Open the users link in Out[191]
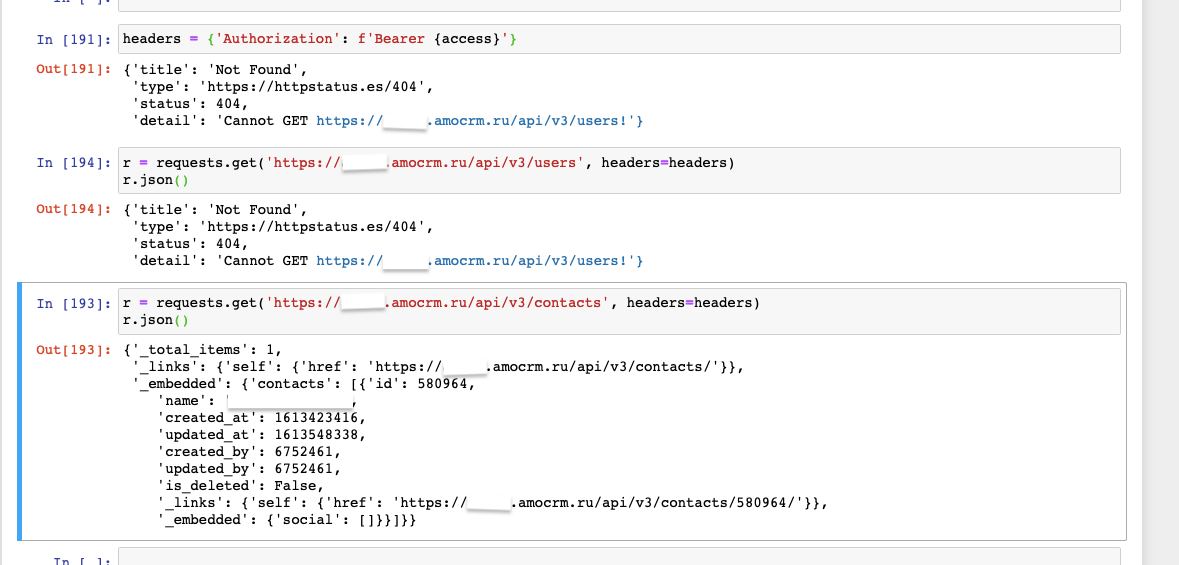This screenshot has height=565, width=1179. (x=480, y=120)
